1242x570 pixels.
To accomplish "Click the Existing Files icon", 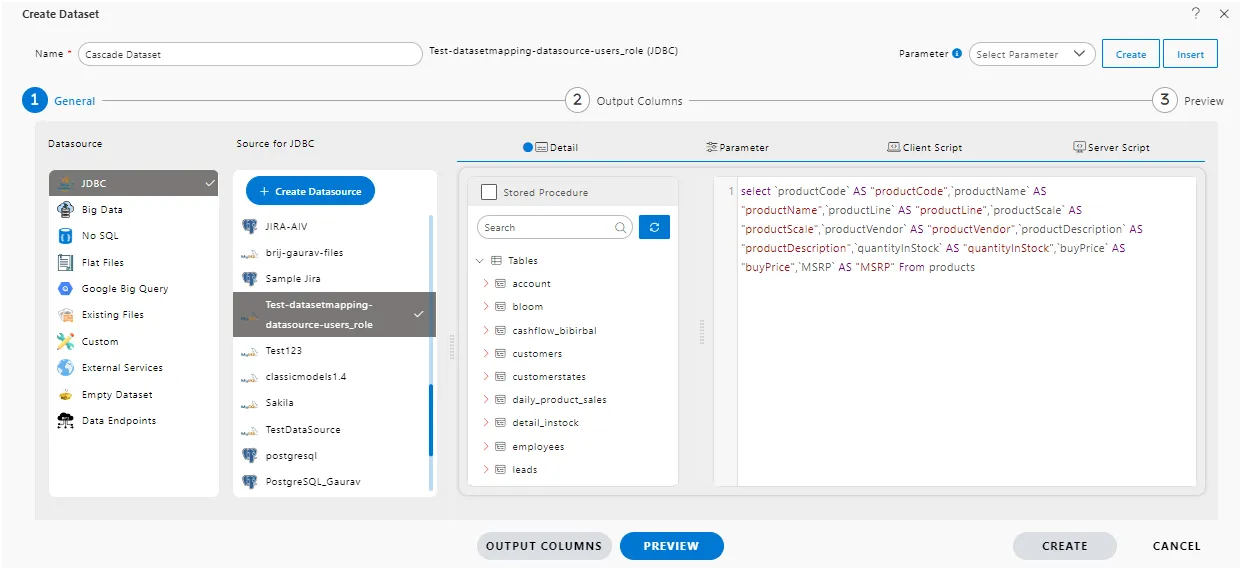I will 65,314.
